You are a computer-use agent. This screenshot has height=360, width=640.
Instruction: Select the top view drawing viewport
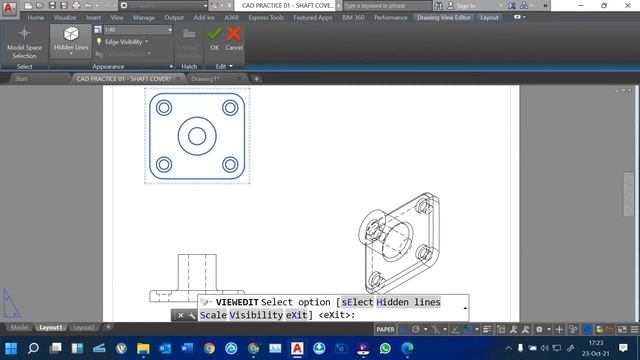tap(197, 136)
